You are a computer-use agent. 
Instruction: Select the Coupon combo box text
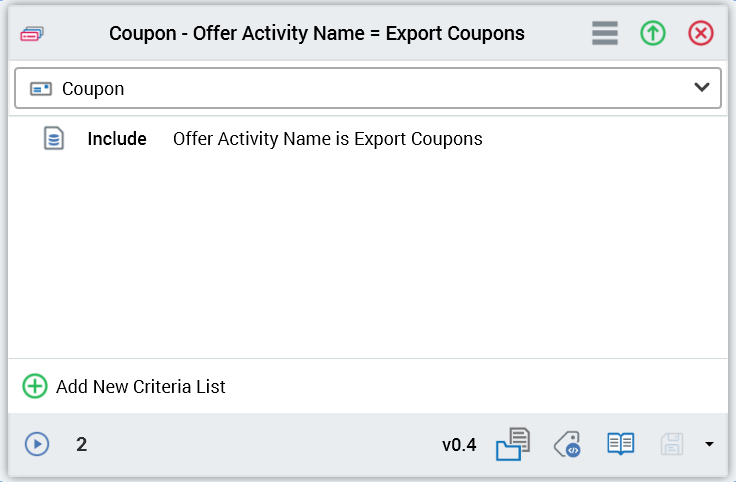coord(93,89)
